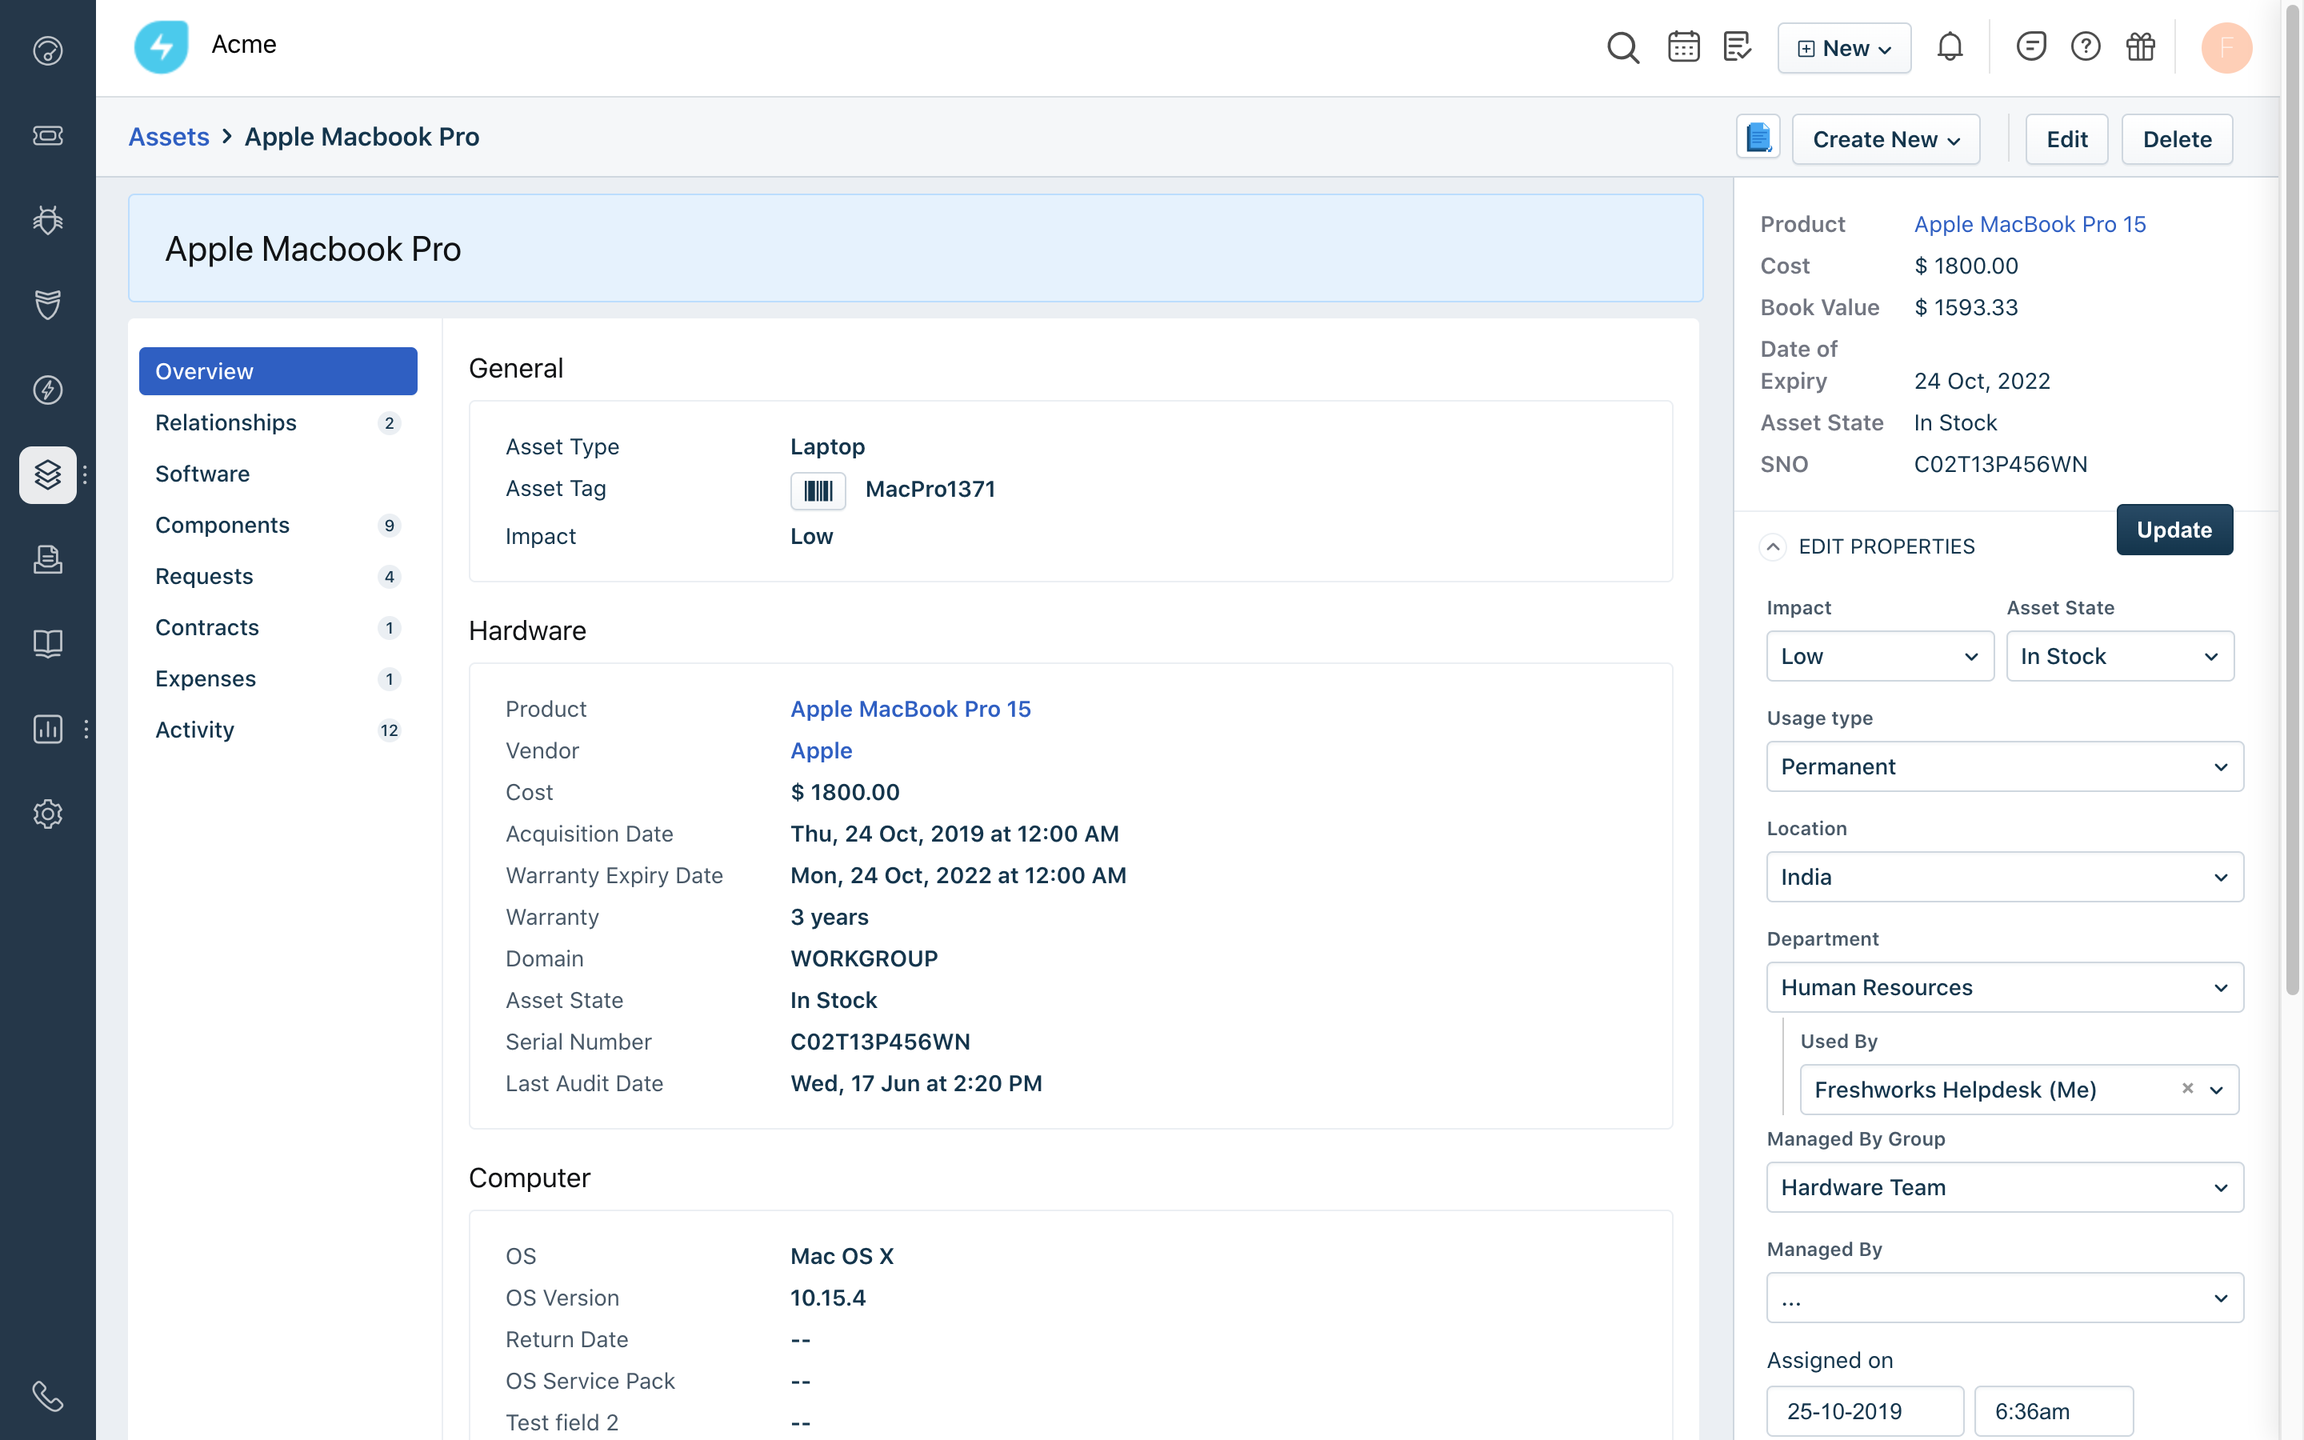The image size is (2304, 1440).
Task: Click the Edit button
Action: tap(2066, 139)
